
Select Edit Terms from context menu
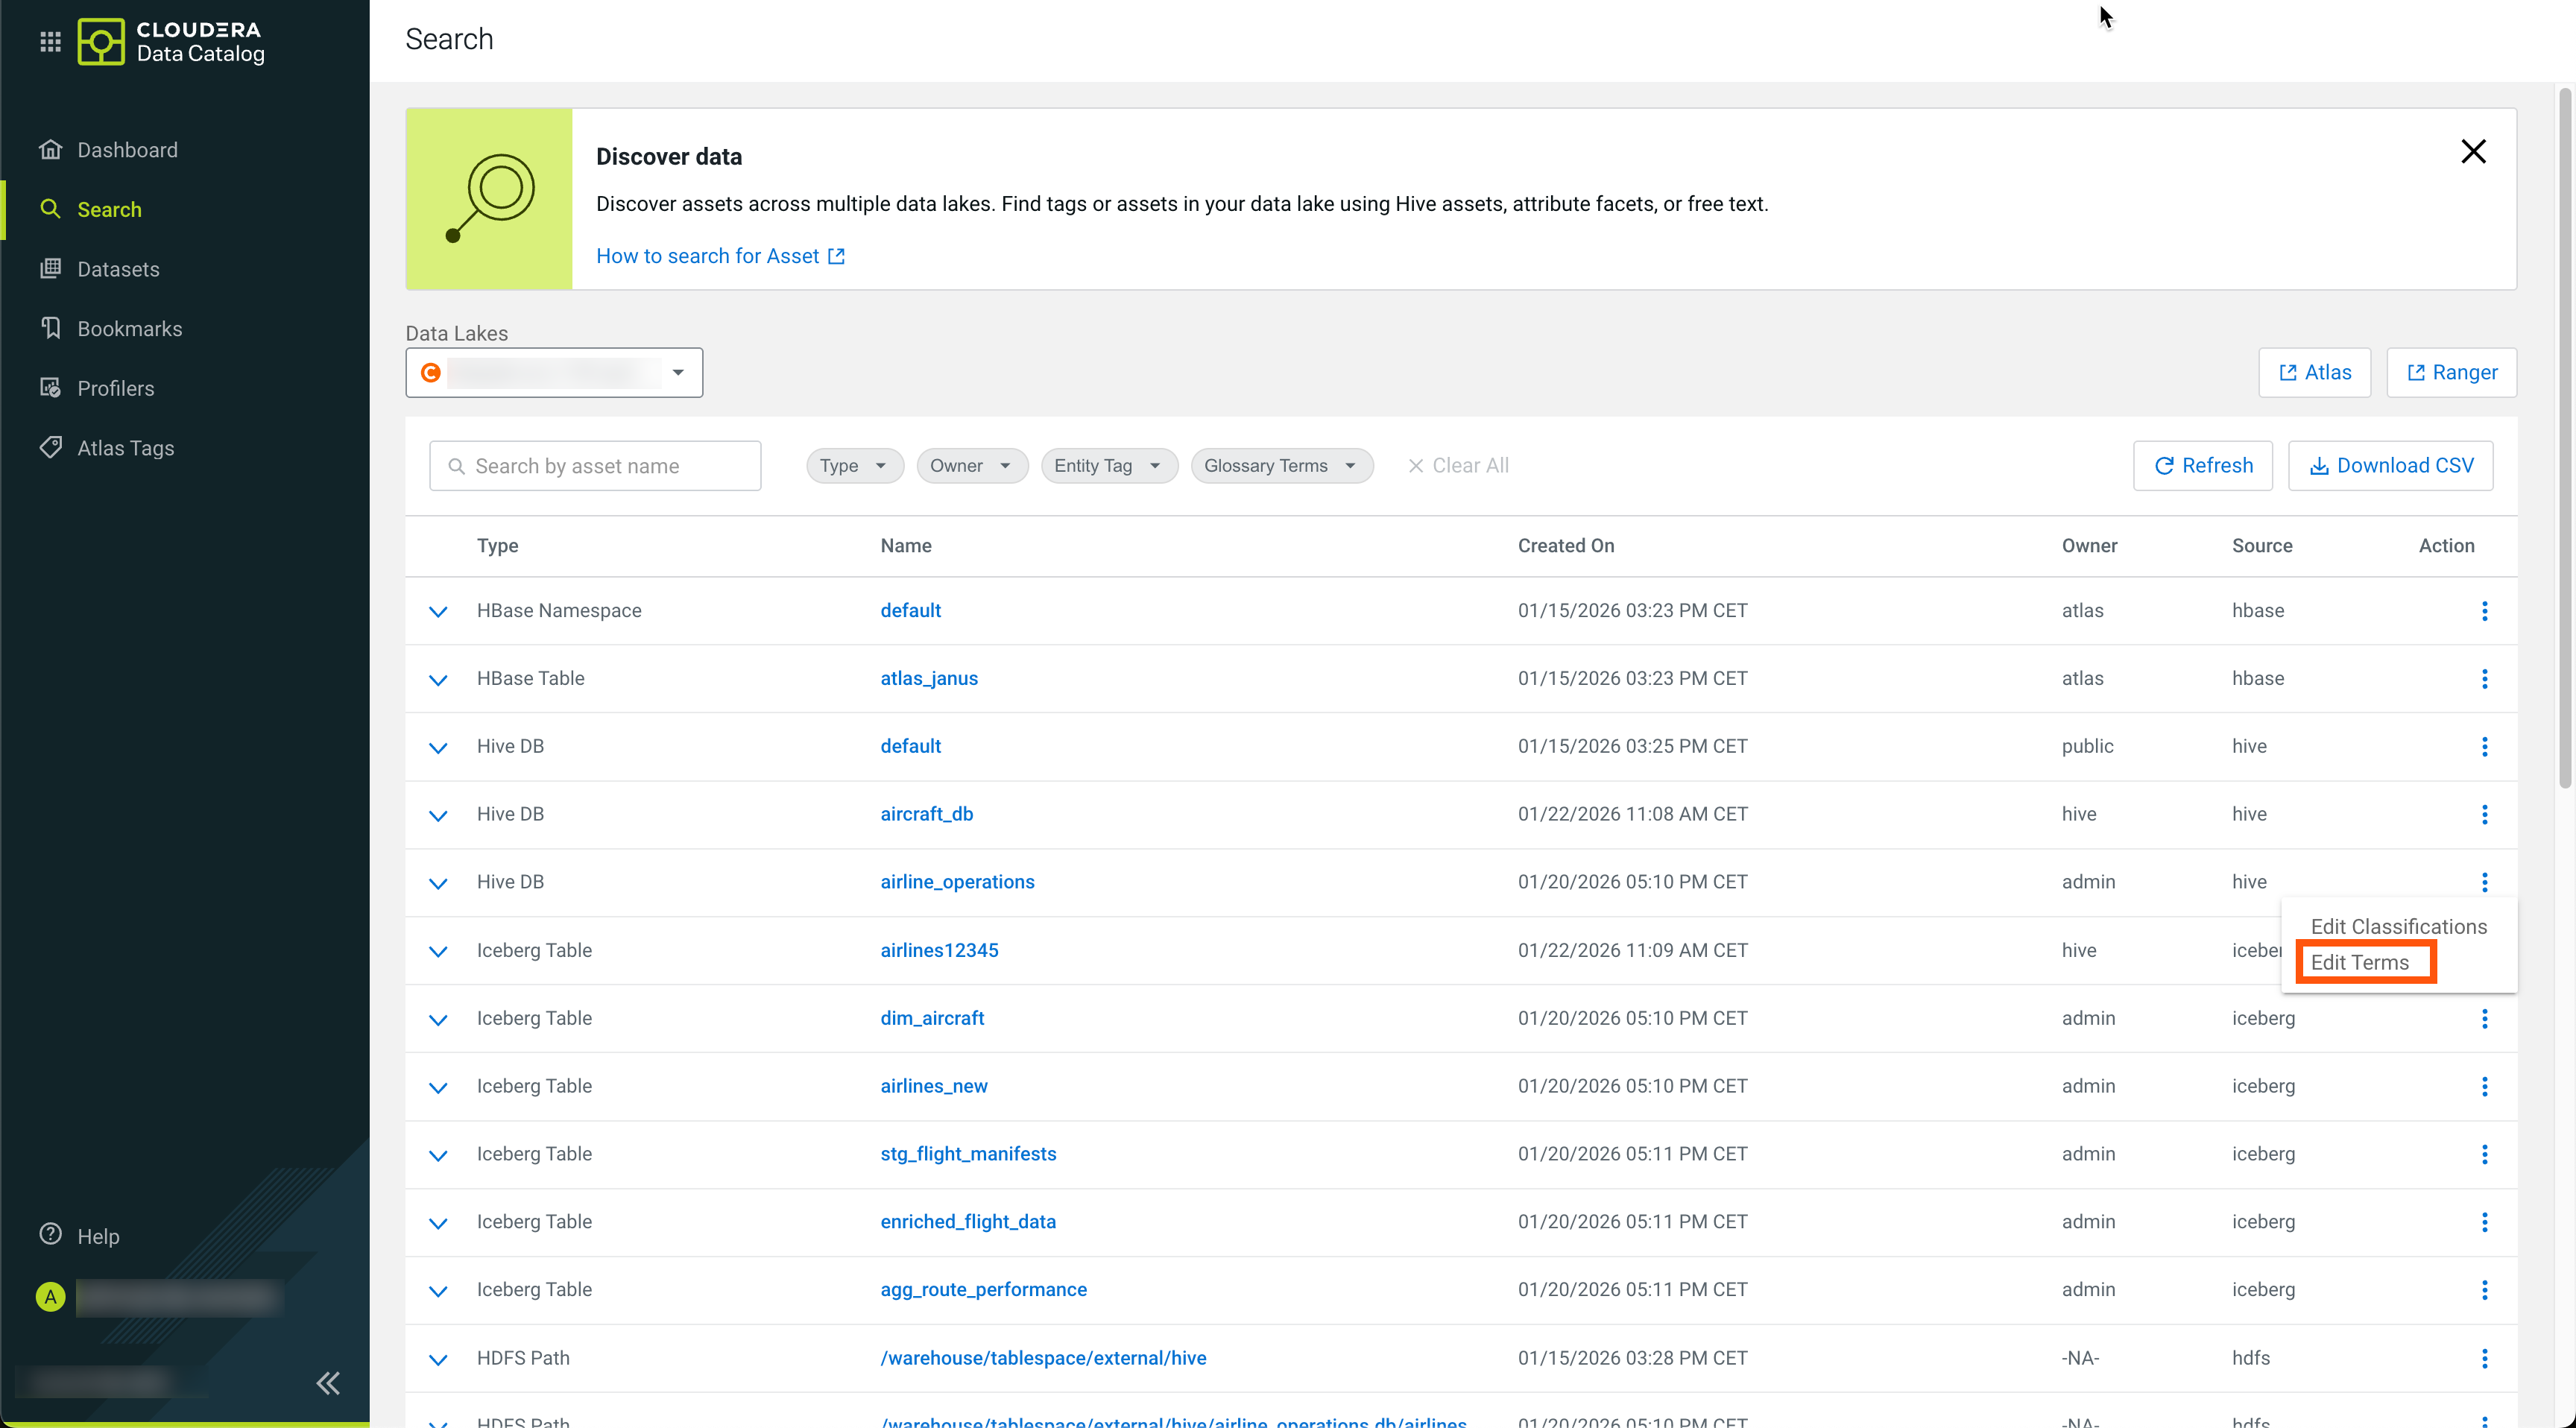(x=2359, y=962)
